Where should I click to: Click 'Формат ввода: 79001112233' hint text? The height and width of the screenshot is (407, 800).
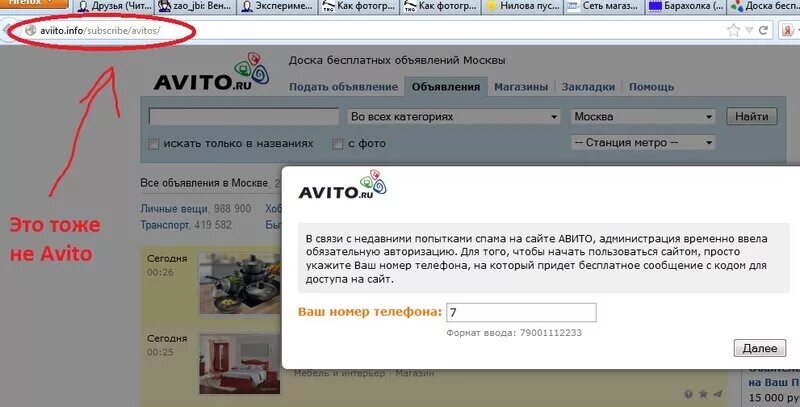point(514,333)
